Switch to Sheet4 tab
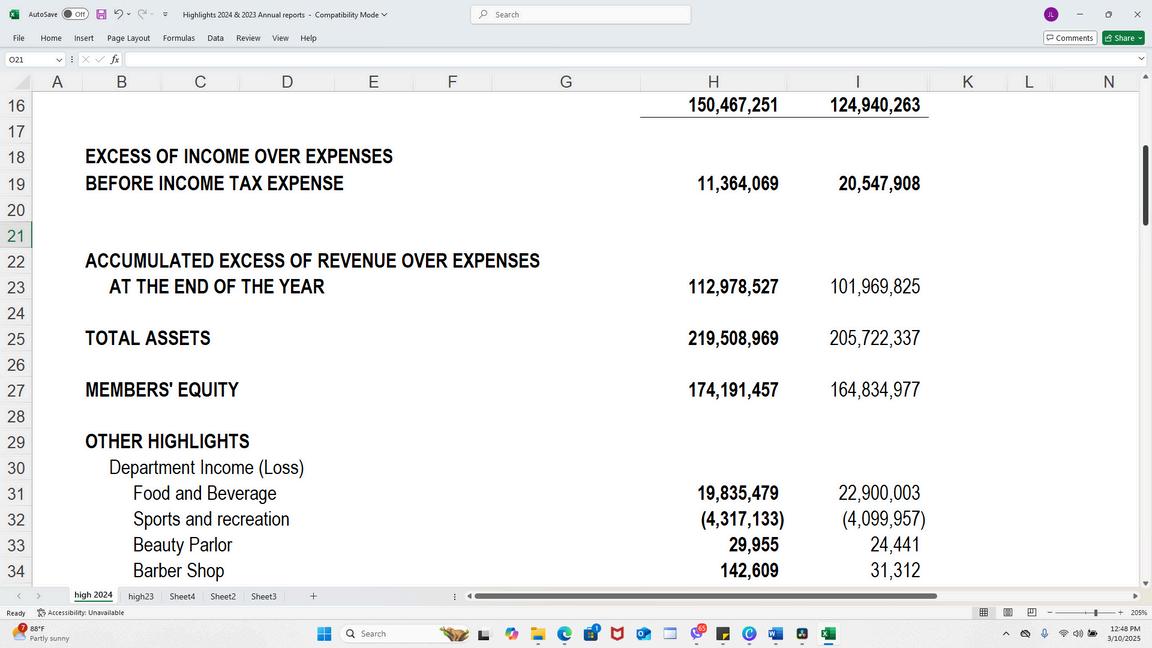 point(182,597)
